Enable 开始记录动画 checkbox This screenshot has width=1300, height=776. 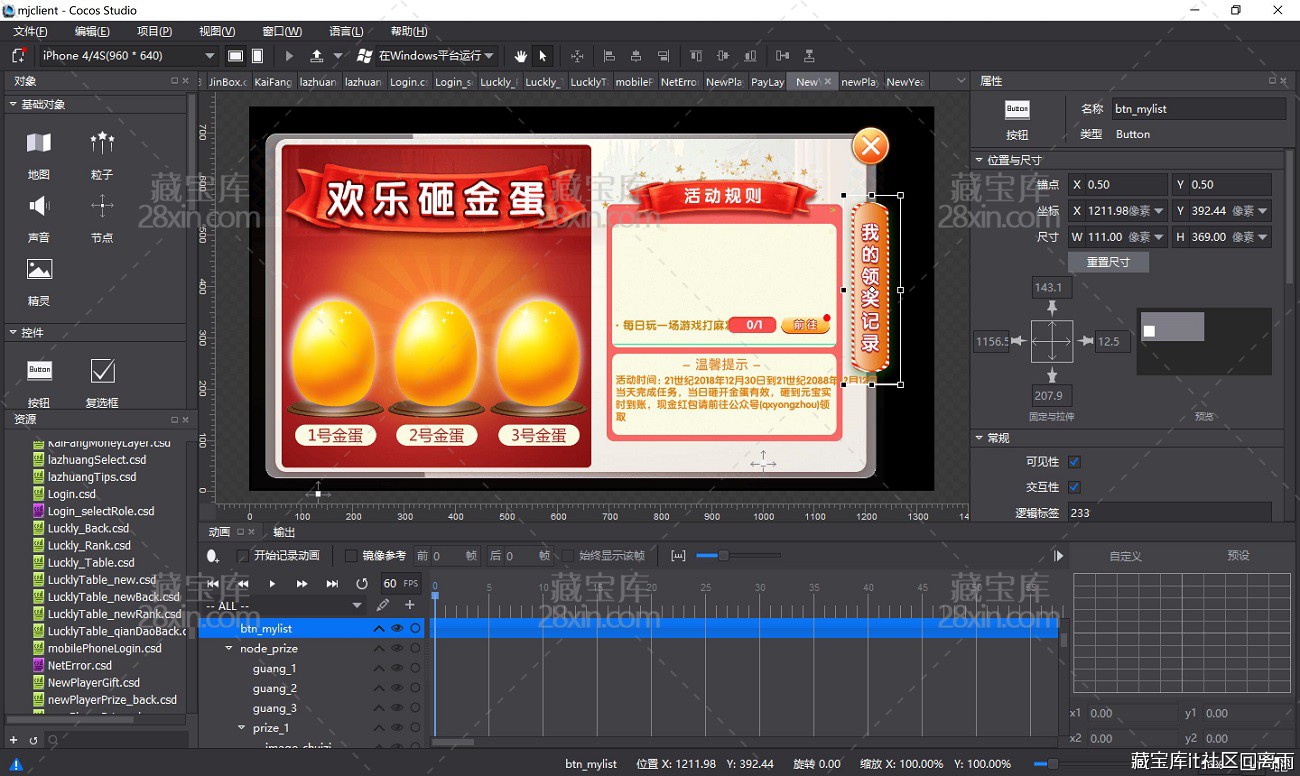click(242, 556)
